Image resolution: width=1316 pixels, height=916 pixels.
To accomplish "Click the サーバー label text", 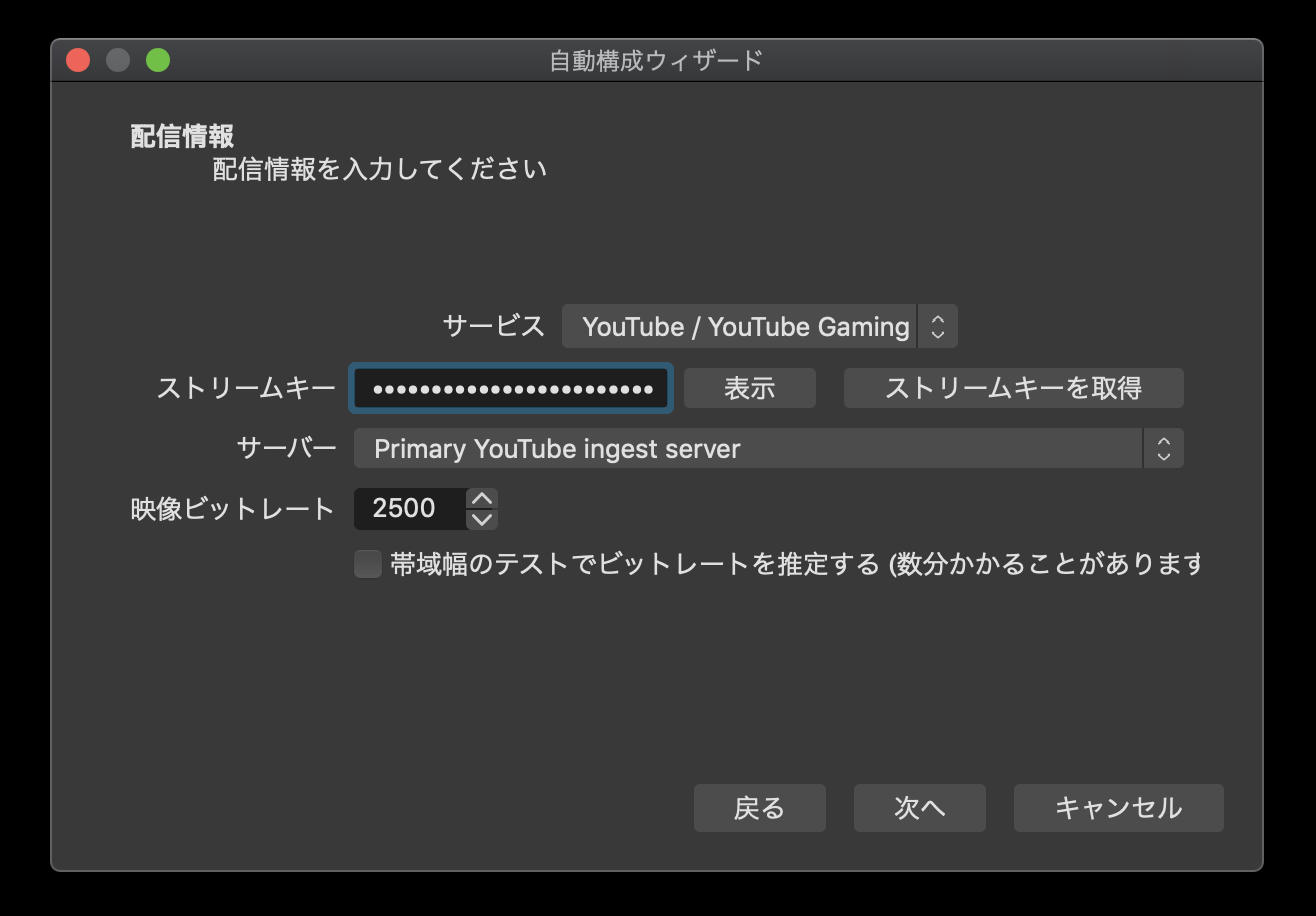I will tap(287, 448).
